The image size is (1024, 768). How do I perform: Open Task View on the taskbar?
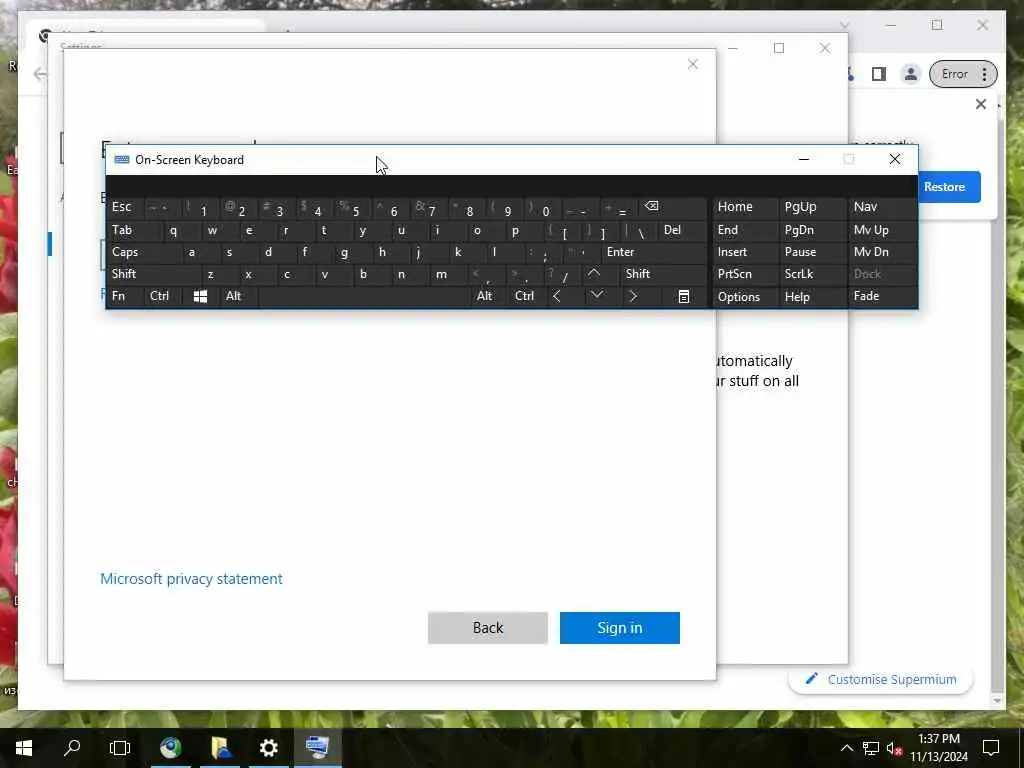point(120,748)
